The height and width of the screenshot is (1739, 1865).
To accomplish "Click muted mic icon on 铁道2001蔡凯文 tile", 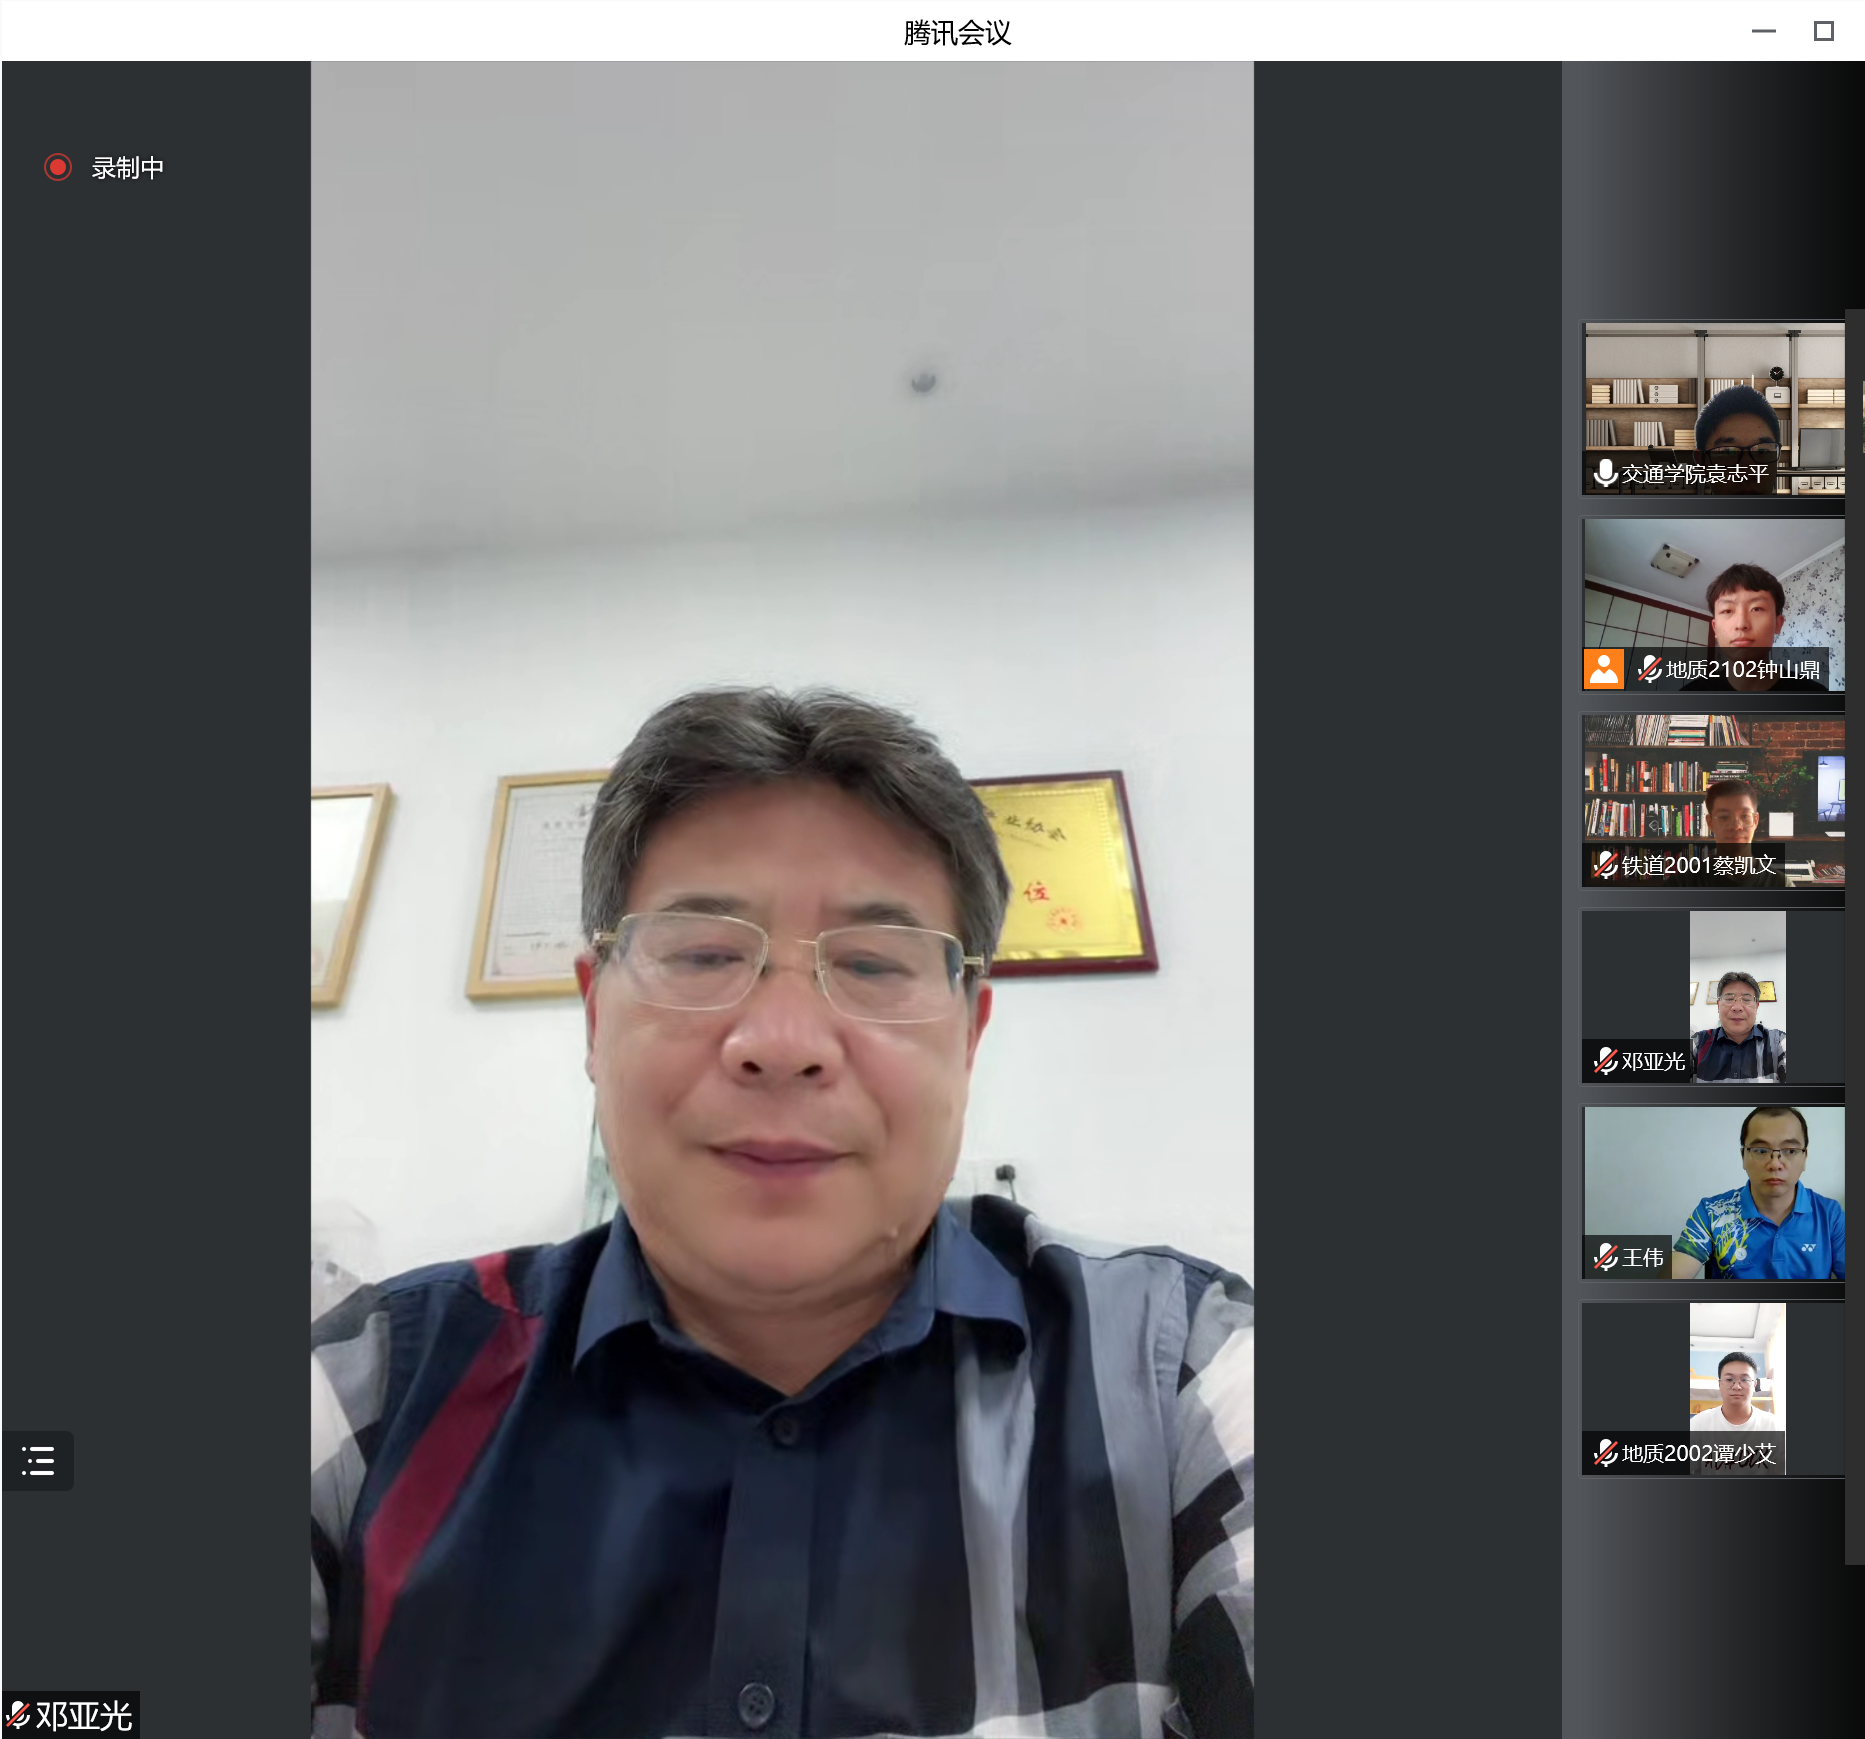I will pyautogui.click(x=1606, y=865).
